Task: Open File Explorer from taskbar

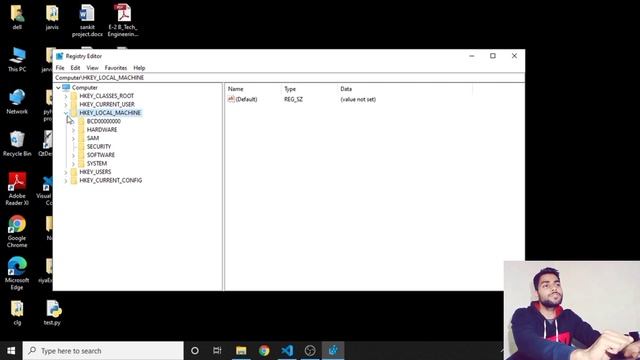Action: point(241,351)
